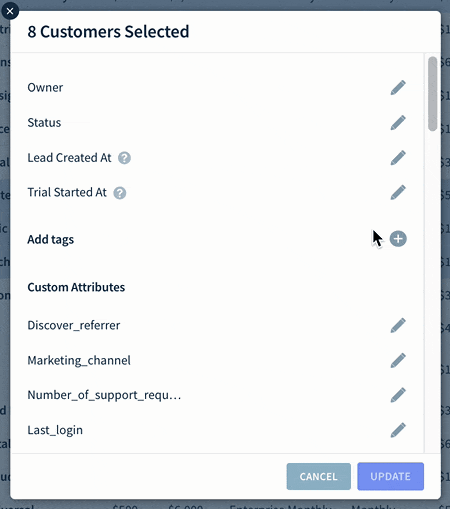Click the Owner field label

click(45, 88)
